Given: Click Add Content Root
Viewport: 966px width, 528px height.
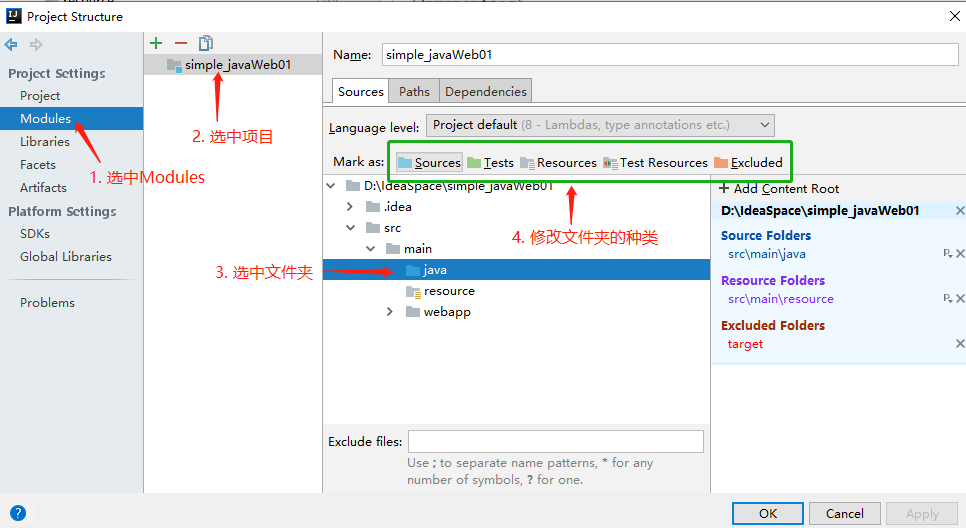Looking at the screenshot, I should (x=779, y=189).
